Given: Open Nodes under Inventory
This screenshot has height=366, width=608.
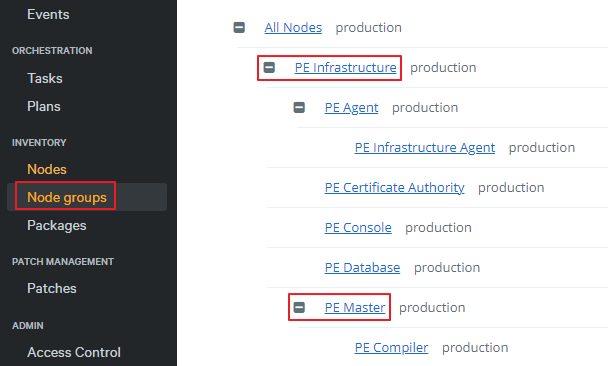Looking at the screenshot, I should click(47, 169).
